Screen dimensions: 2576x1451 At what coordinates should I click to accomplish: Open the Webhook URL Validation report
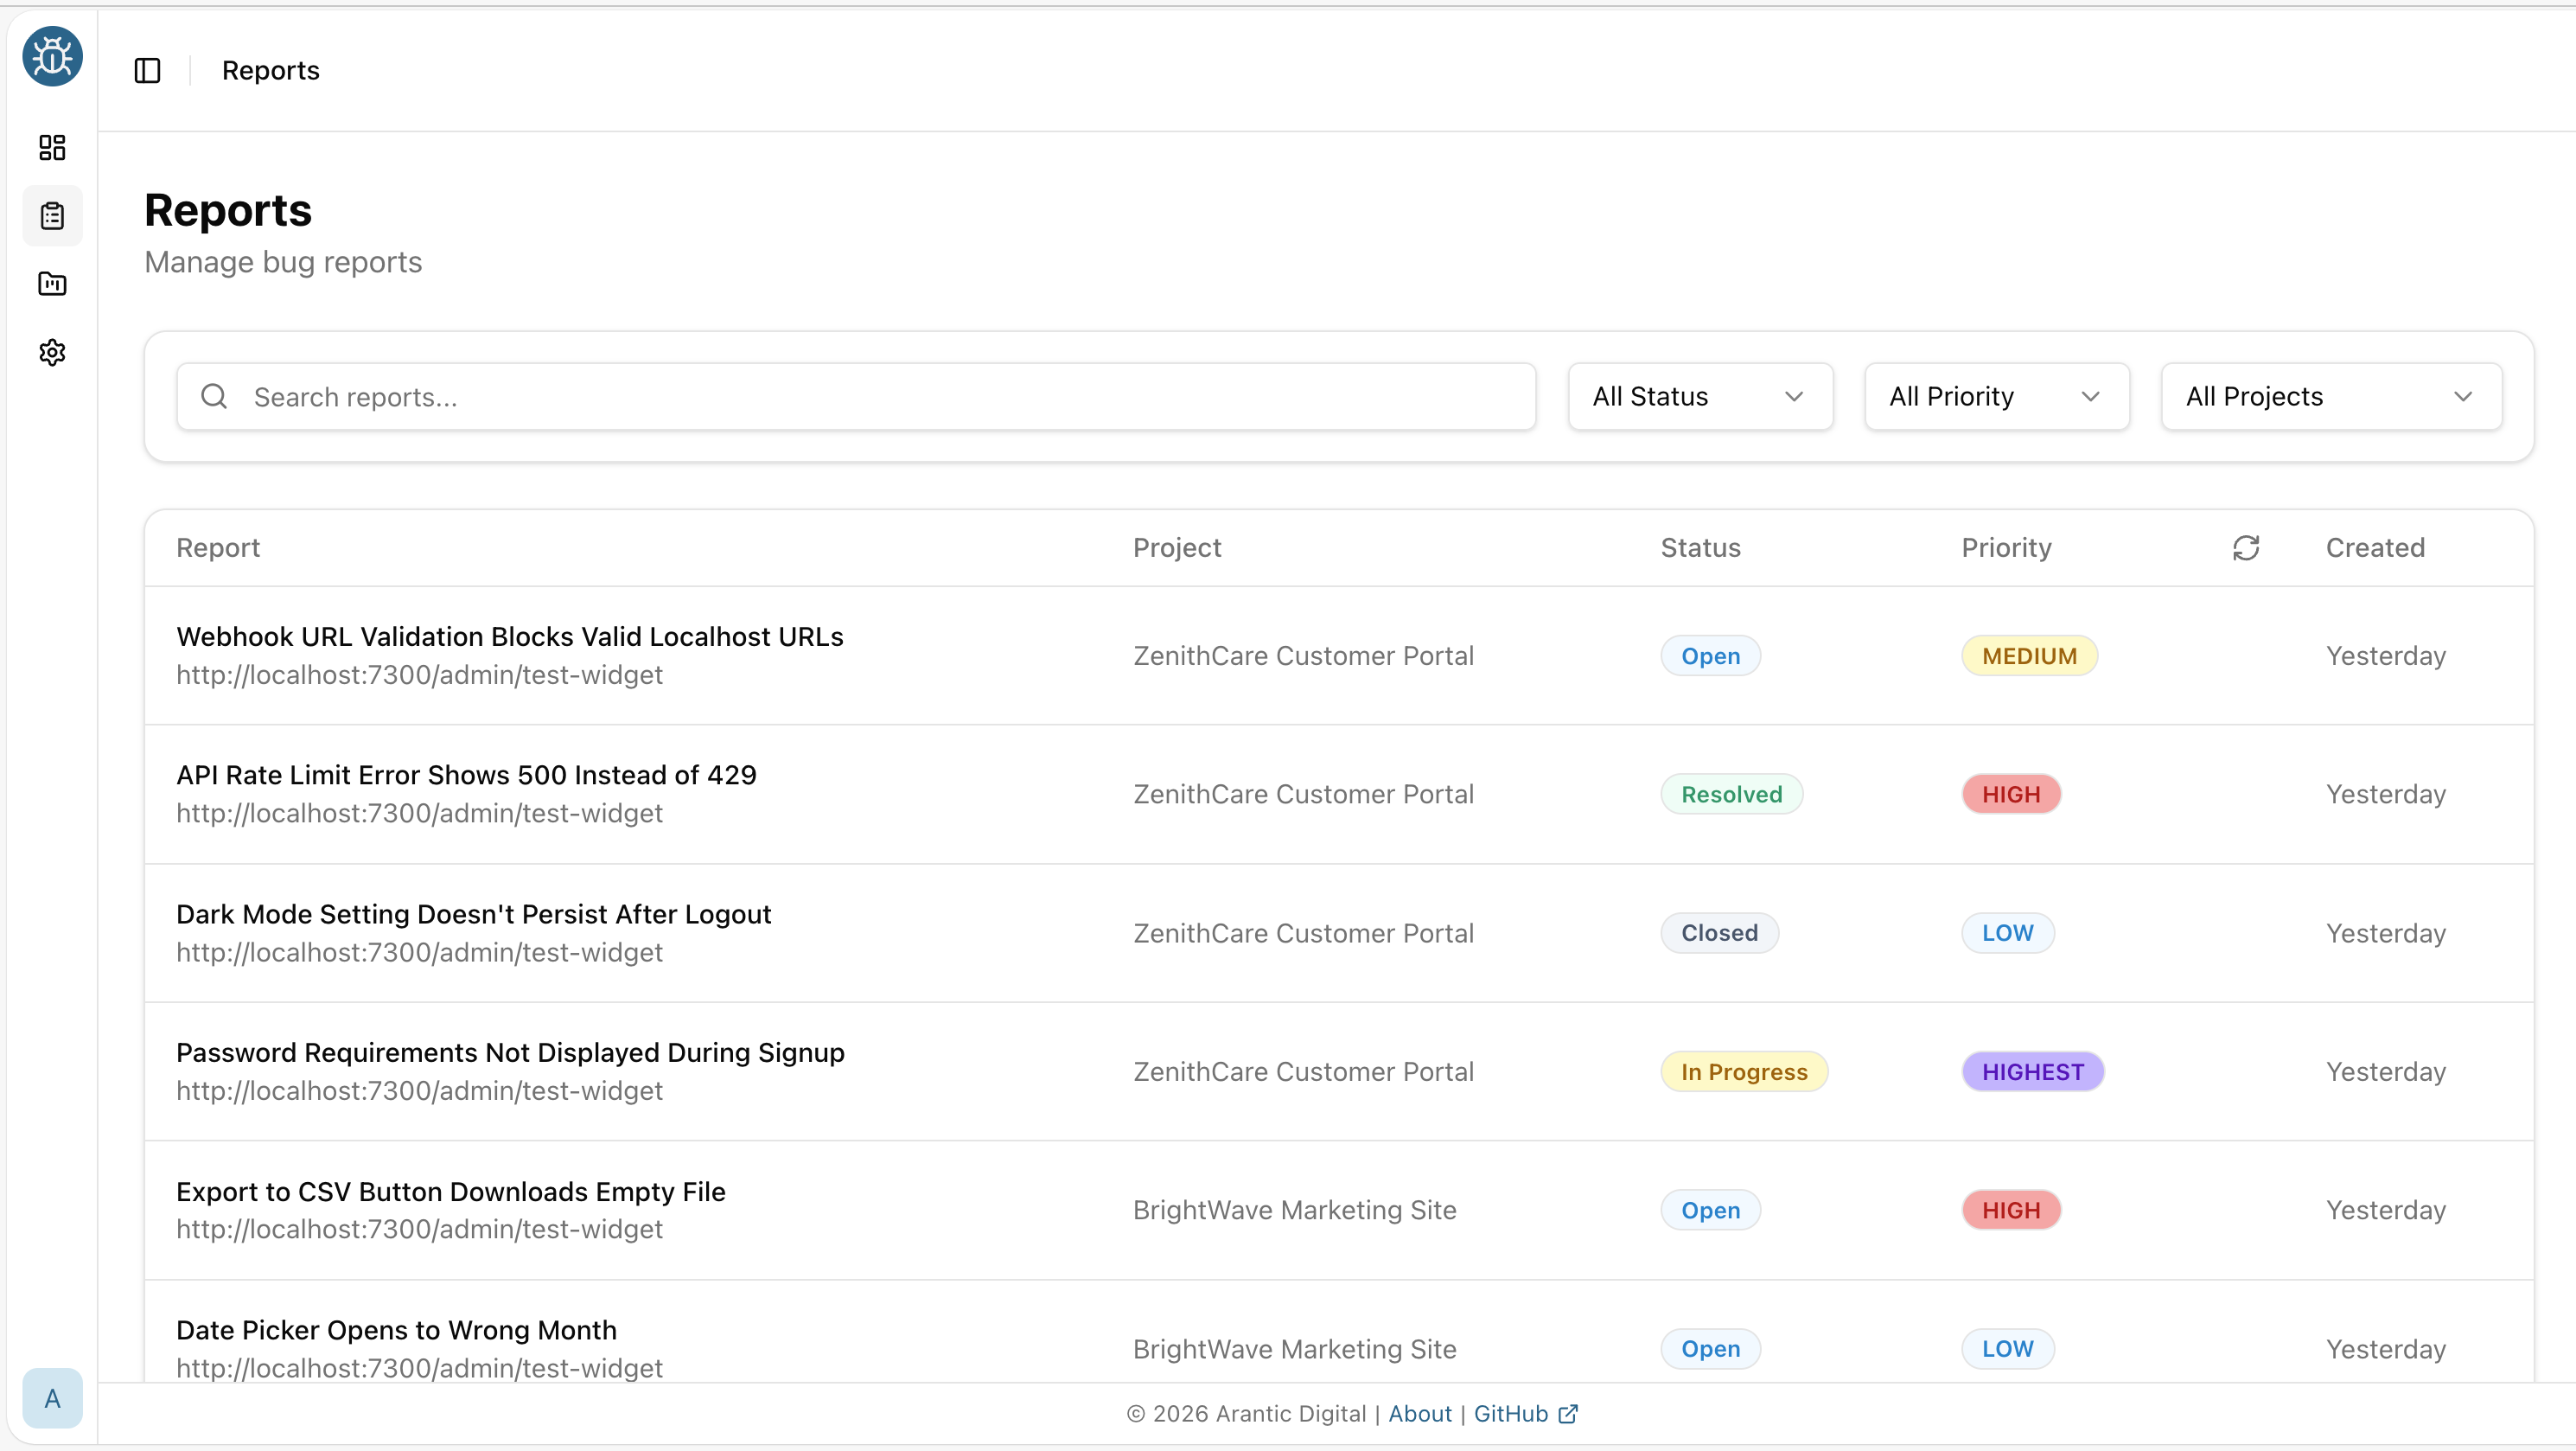[509, 636]
